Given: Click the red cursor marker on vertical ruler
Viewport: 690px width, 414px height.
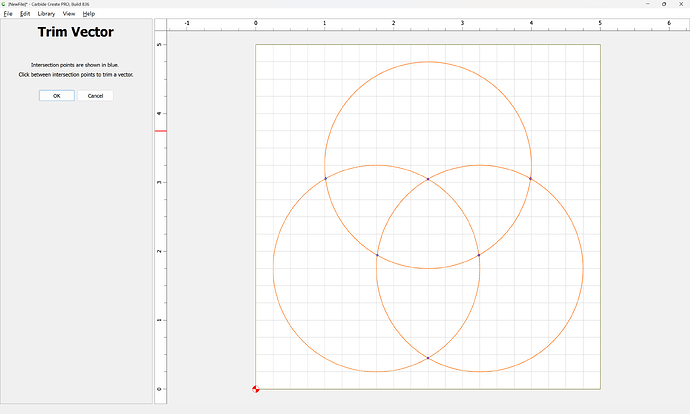Looking at the screenshot, I should click(x=160, y=131).
